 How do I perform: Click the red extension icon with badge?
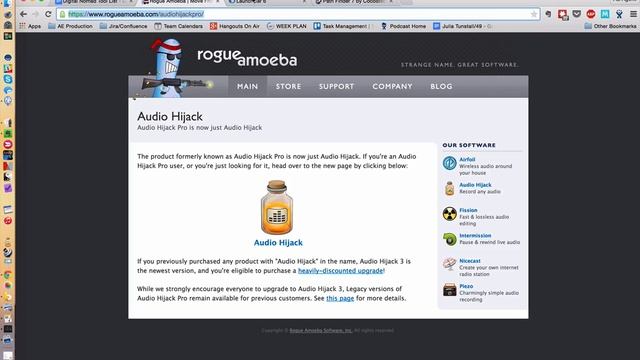pos(563,15)
